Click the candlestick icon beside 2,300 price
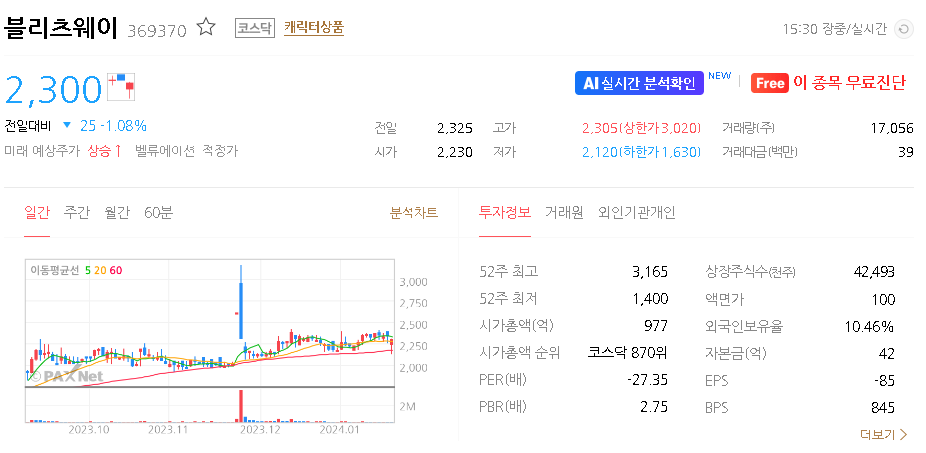 pos(122,86)
